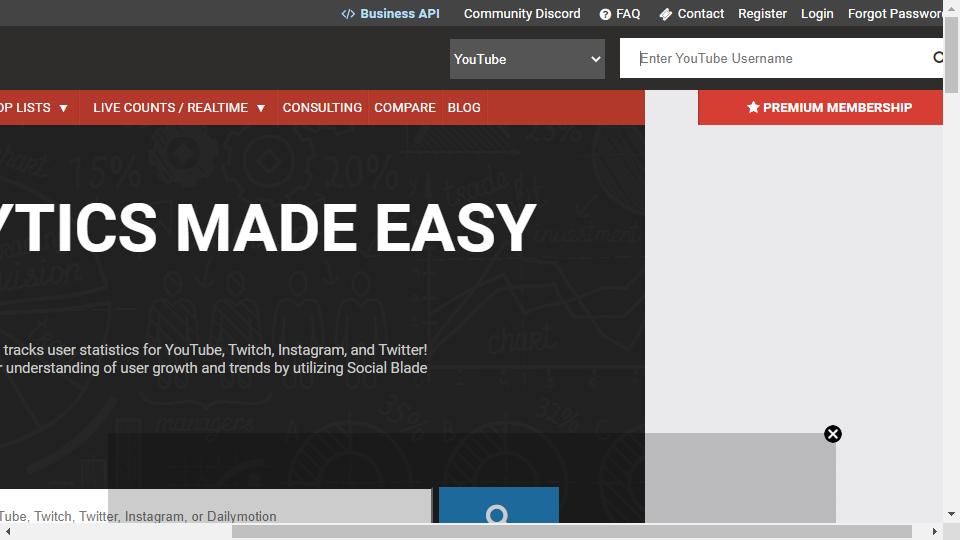This screenshot has width=960, height=540.
Task: Open the Login page
Action: tap(817, 13)
